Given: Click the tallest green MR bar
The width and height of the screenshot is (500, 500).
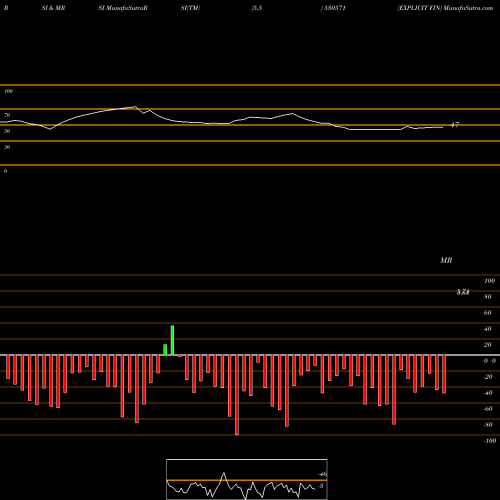Looking at the screenshot, I should (172, 340).
